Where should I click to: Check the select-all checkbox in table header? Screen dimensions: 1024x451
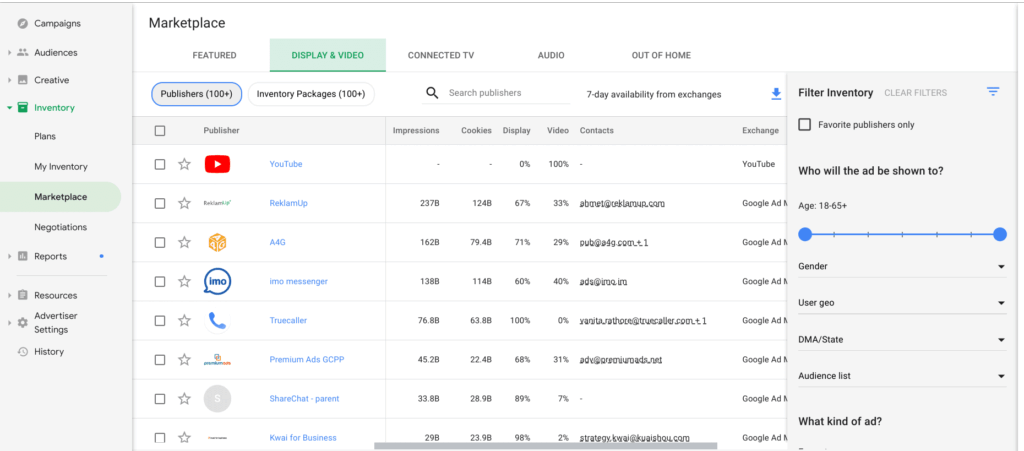tap(160, 131)
